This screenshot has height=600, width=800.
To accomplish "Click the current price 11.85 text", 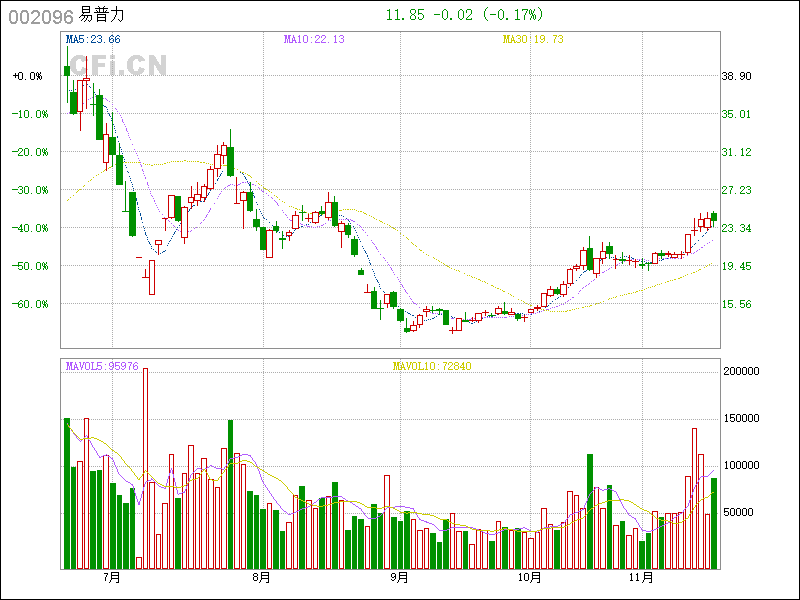I will tap(405, 15).
